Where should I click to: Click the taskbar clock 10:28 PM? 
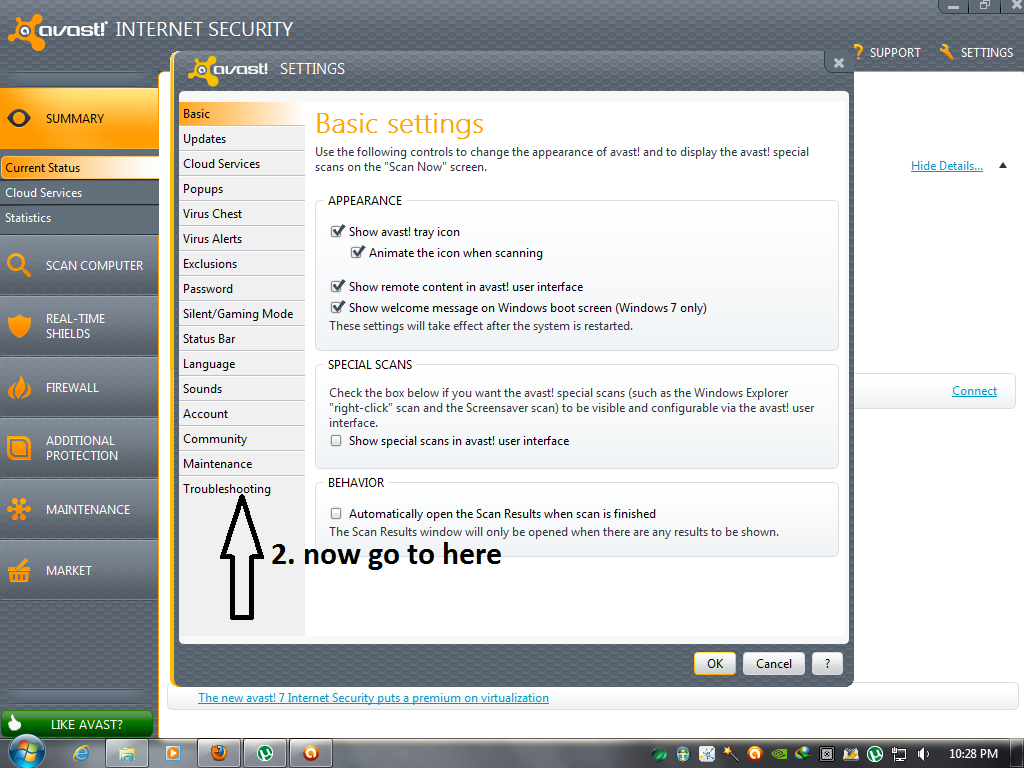point(973,754)
